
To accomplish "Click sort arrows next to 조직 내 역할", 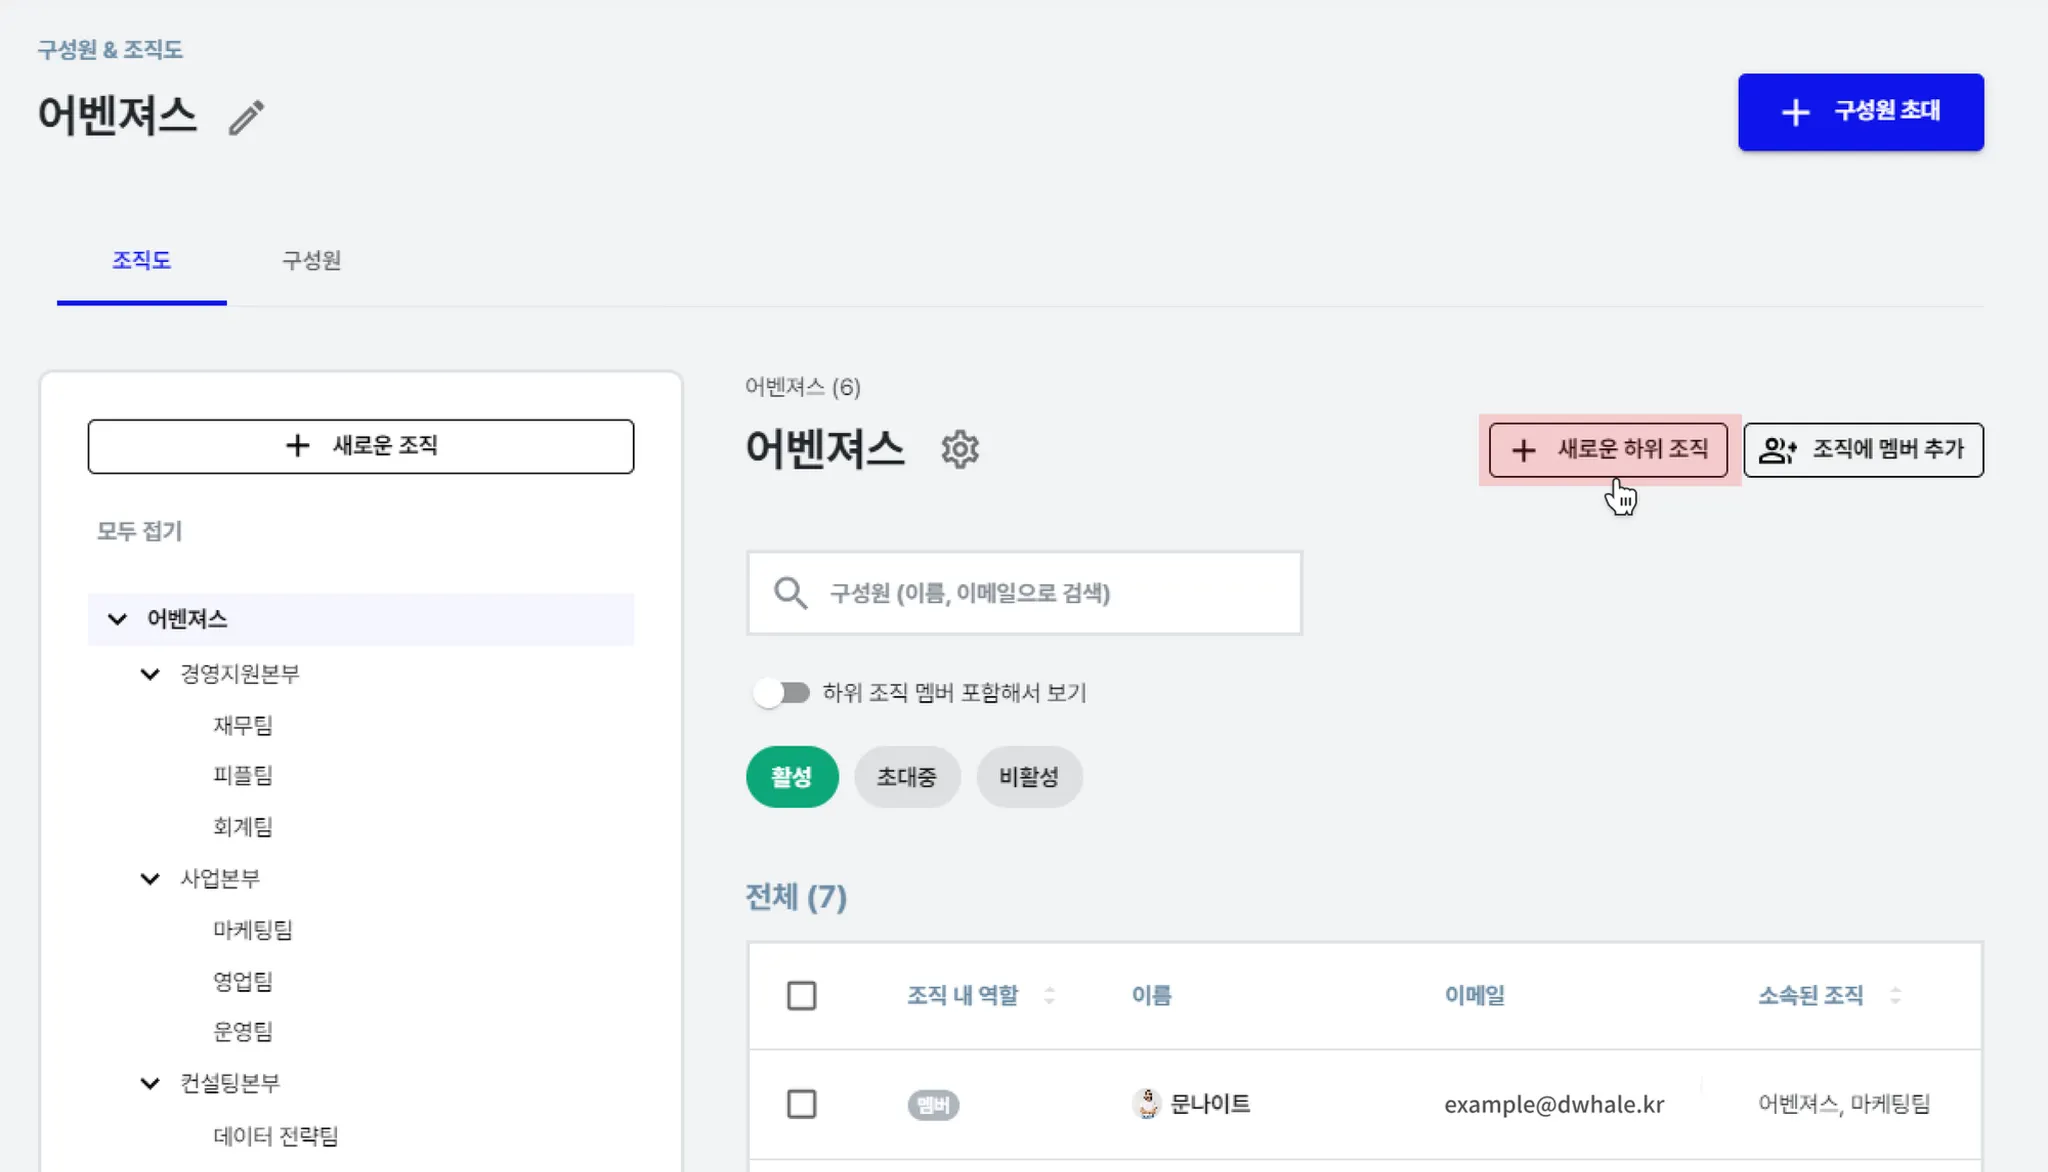I will 1049,996.
